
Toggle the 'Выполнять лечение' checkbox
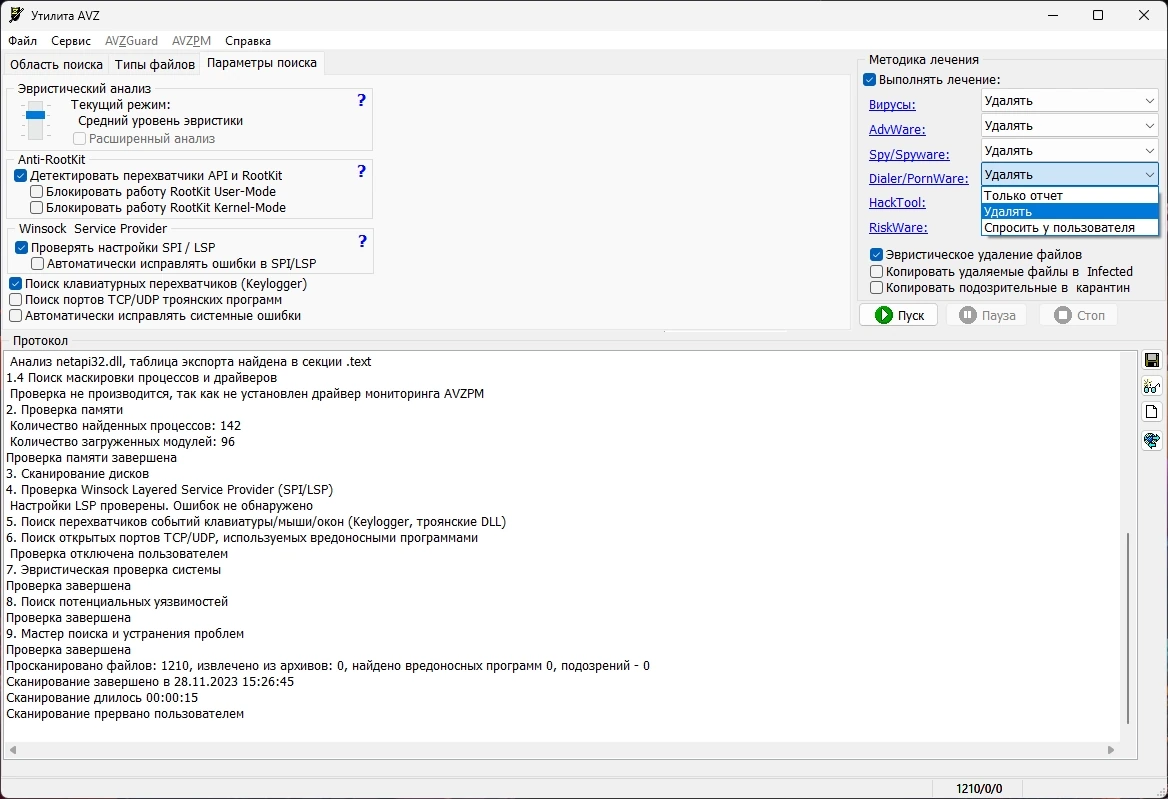[869, 80]
